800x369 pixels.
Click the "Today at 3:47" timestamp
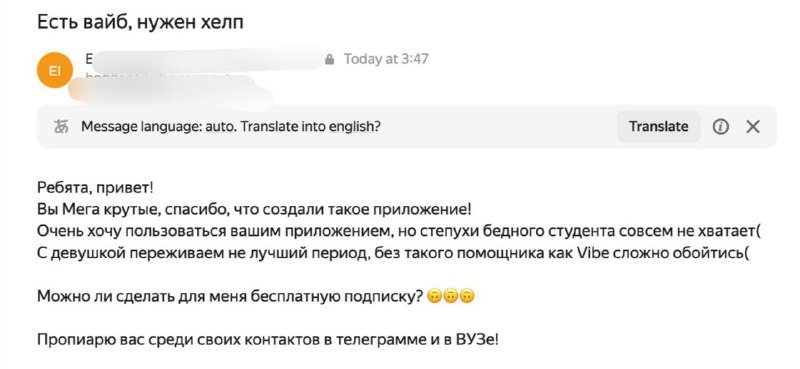pos(386,59)
